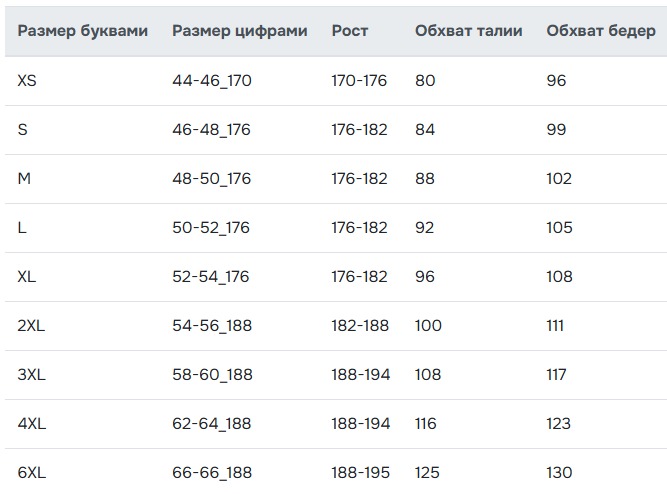Click waist value 96 in XL row
667x494 pixels.
coord(425,276)
